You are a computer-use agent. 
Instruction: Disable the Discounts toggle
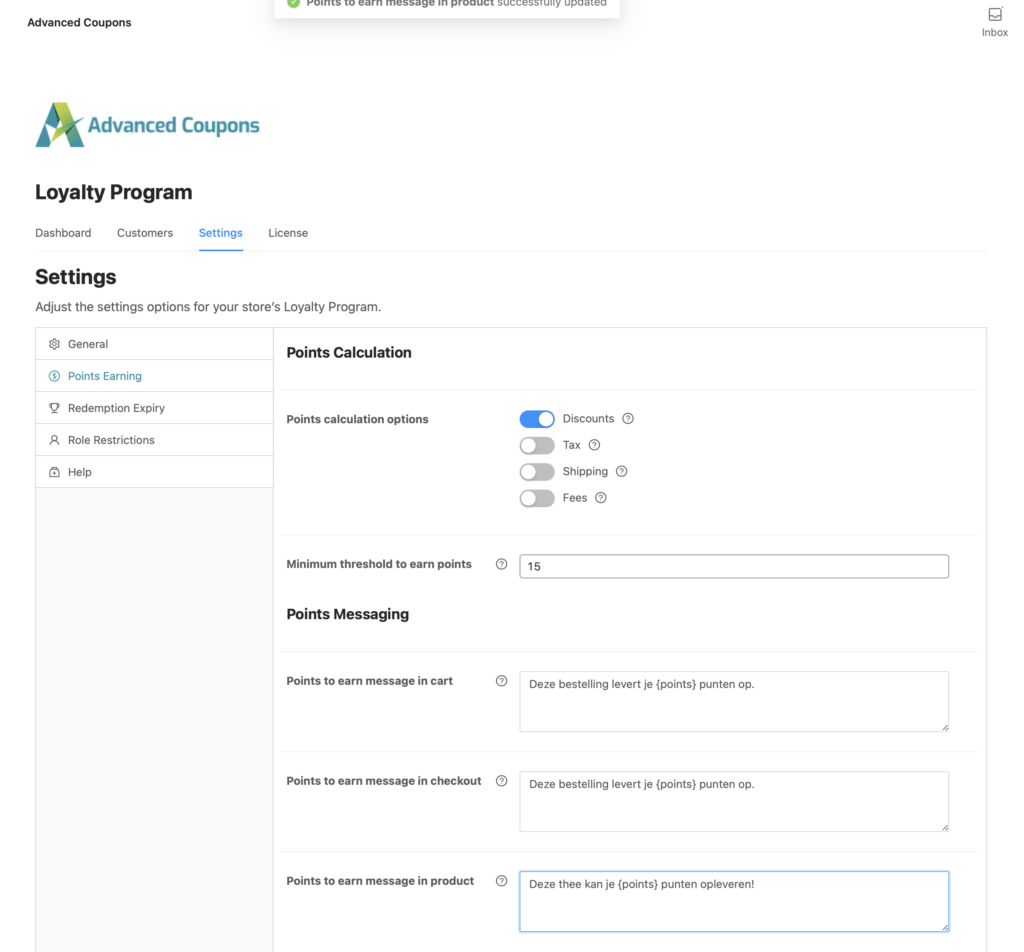pos(537,419)
